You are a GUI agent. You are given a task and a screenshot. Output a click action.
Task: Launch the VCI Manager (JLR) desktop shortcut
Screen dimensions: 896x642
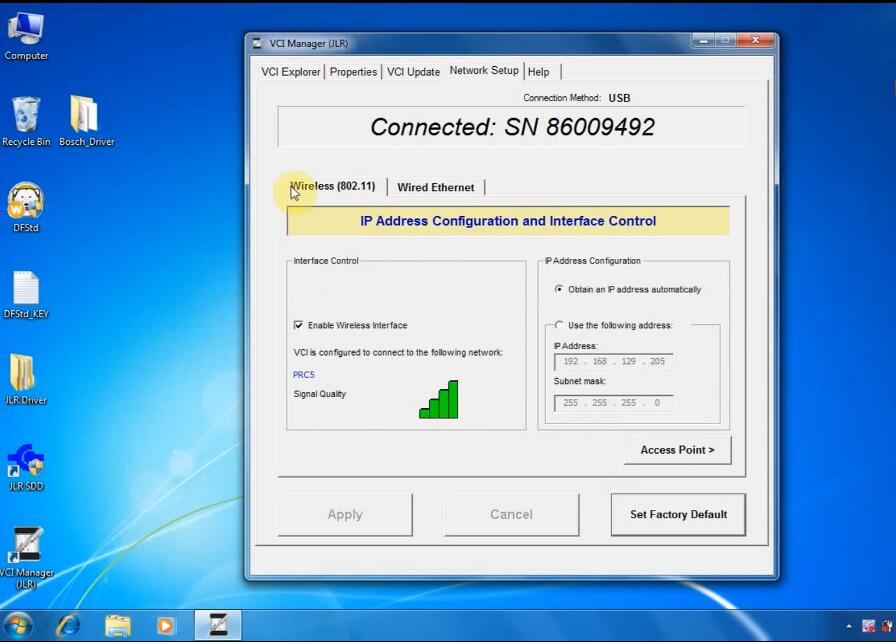click(26, 557)
